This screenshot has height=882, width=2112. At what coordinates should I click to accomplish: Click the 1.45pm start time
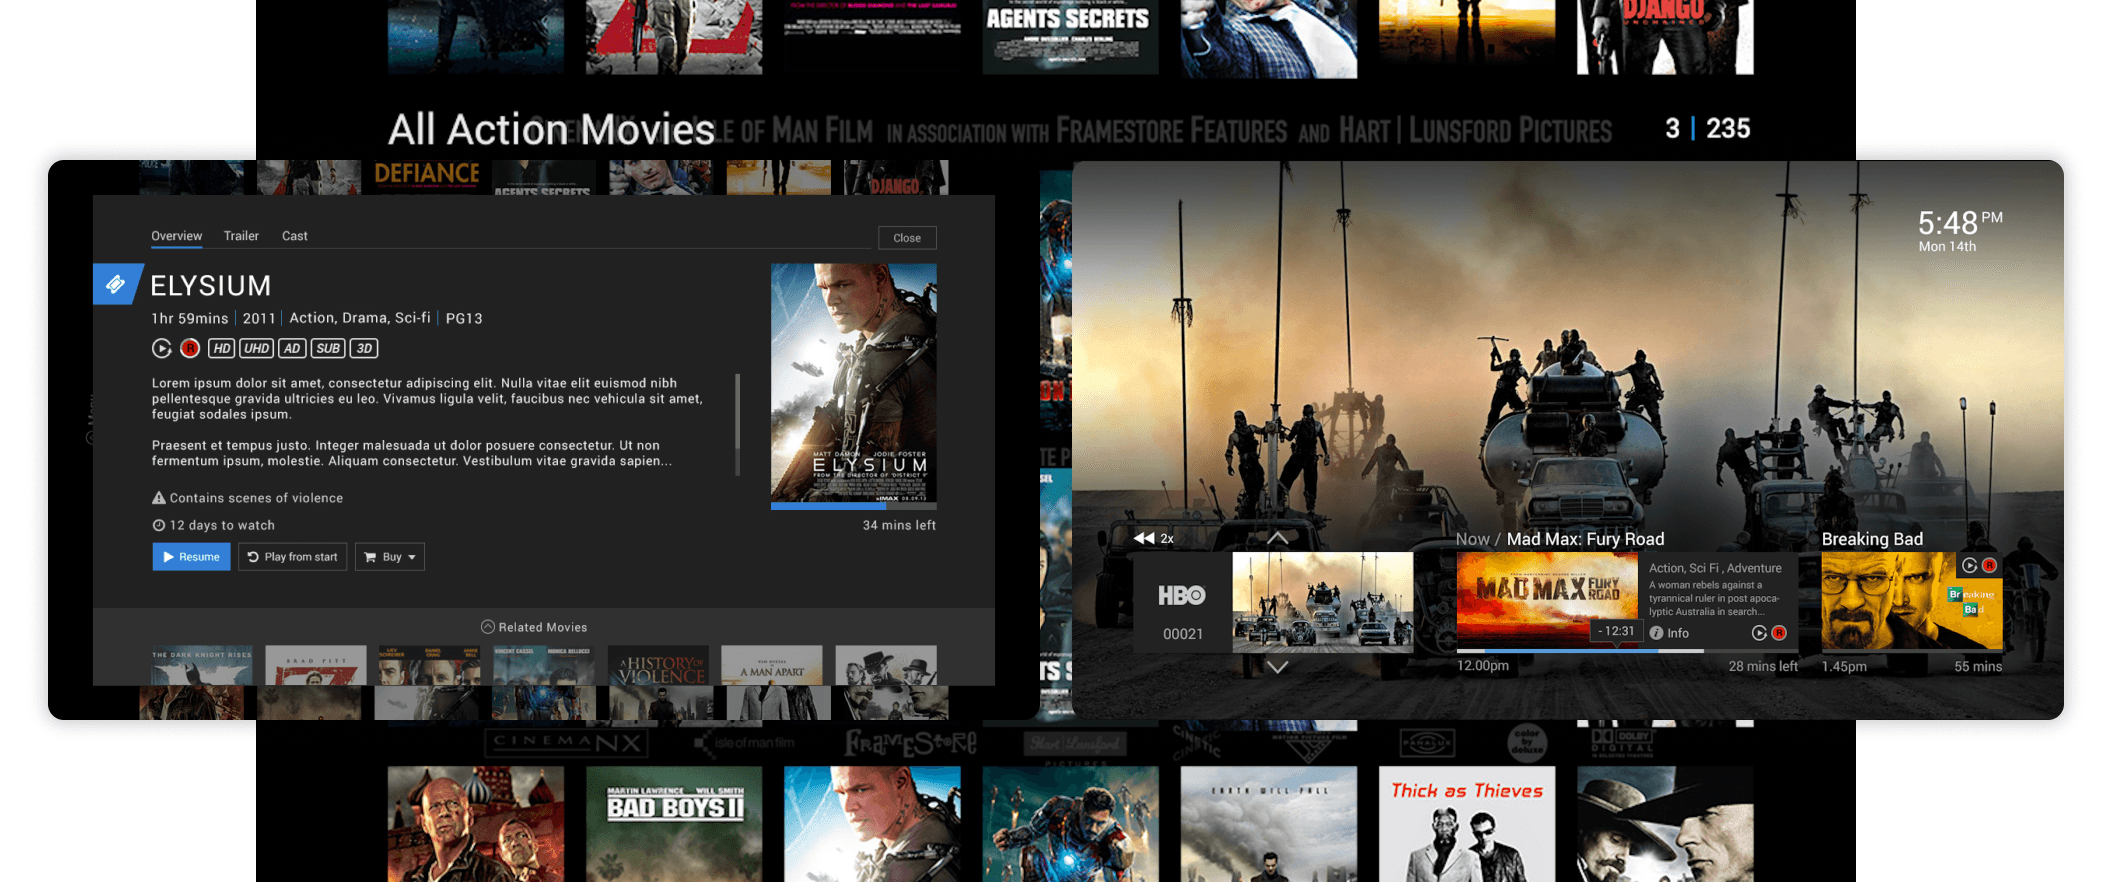(x=1844, y=667)
